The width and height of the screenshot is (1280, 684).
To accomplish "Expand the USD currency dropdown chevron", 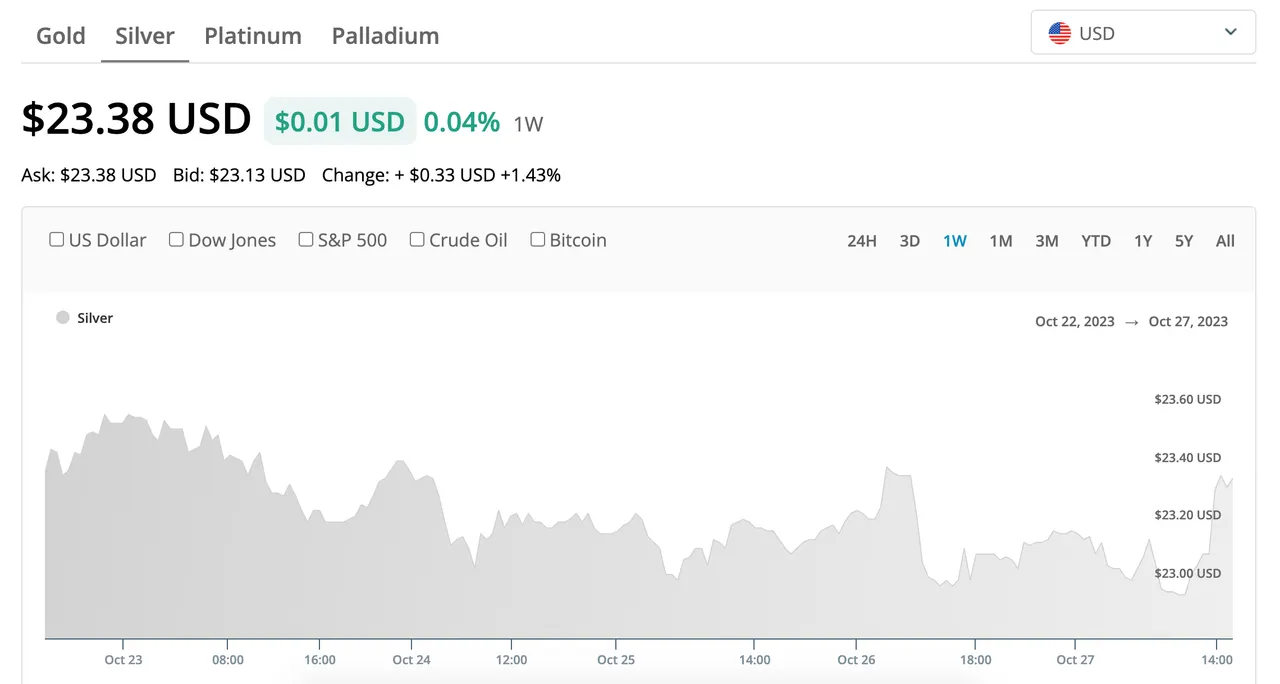I will coord(1231,33).
